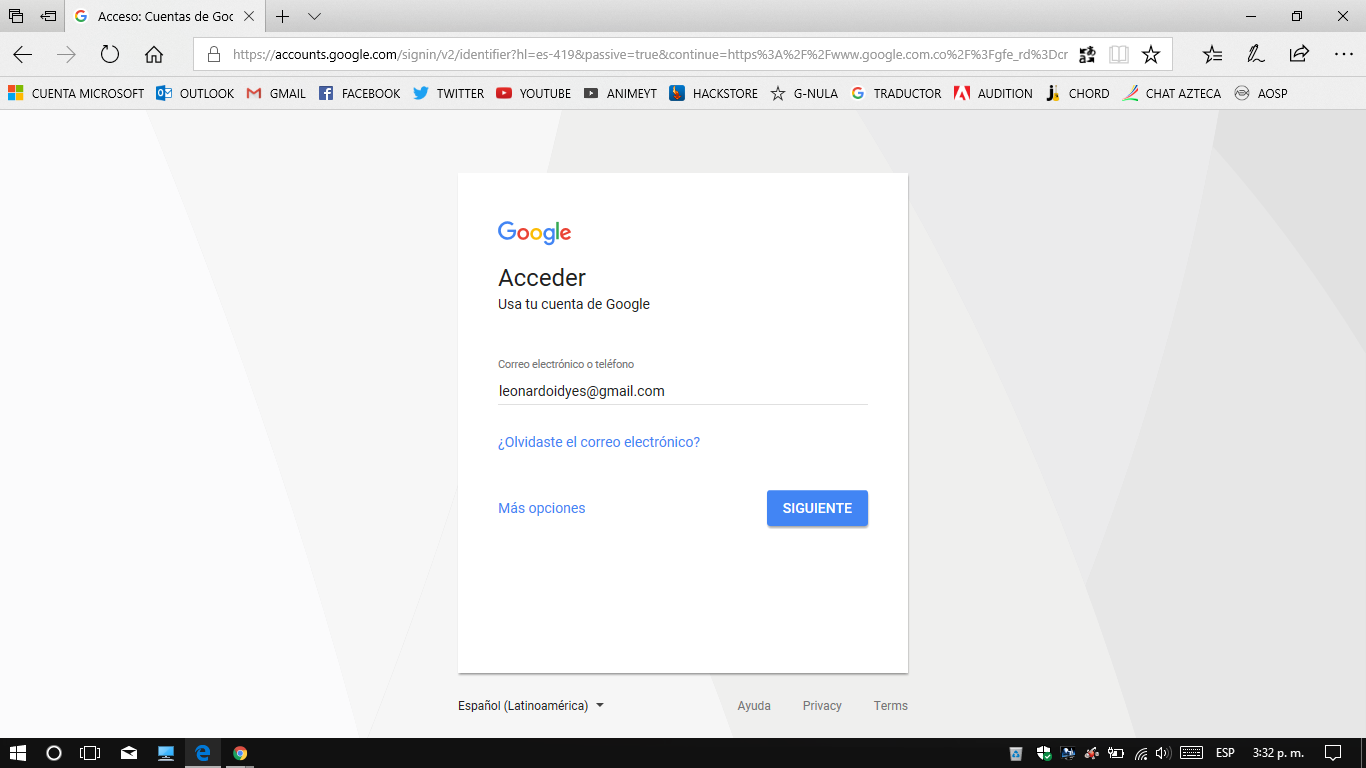Open the Privacy link
Viewport: 1366px width, 768px height.
click(822, 706)
